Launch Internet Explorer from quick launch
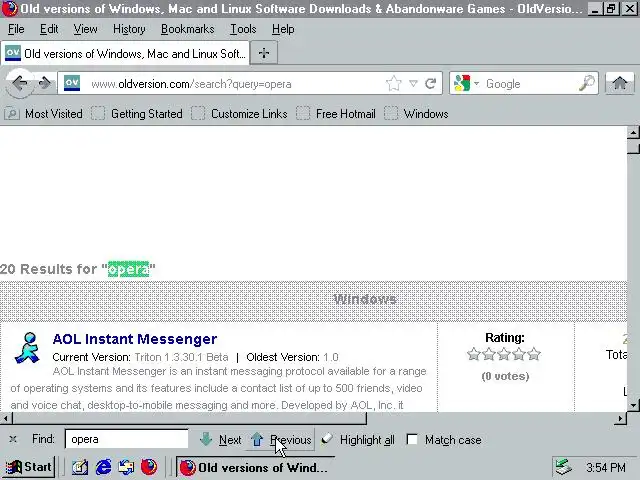The height and width of the screenshot is (480, 640). coord(103,467)
